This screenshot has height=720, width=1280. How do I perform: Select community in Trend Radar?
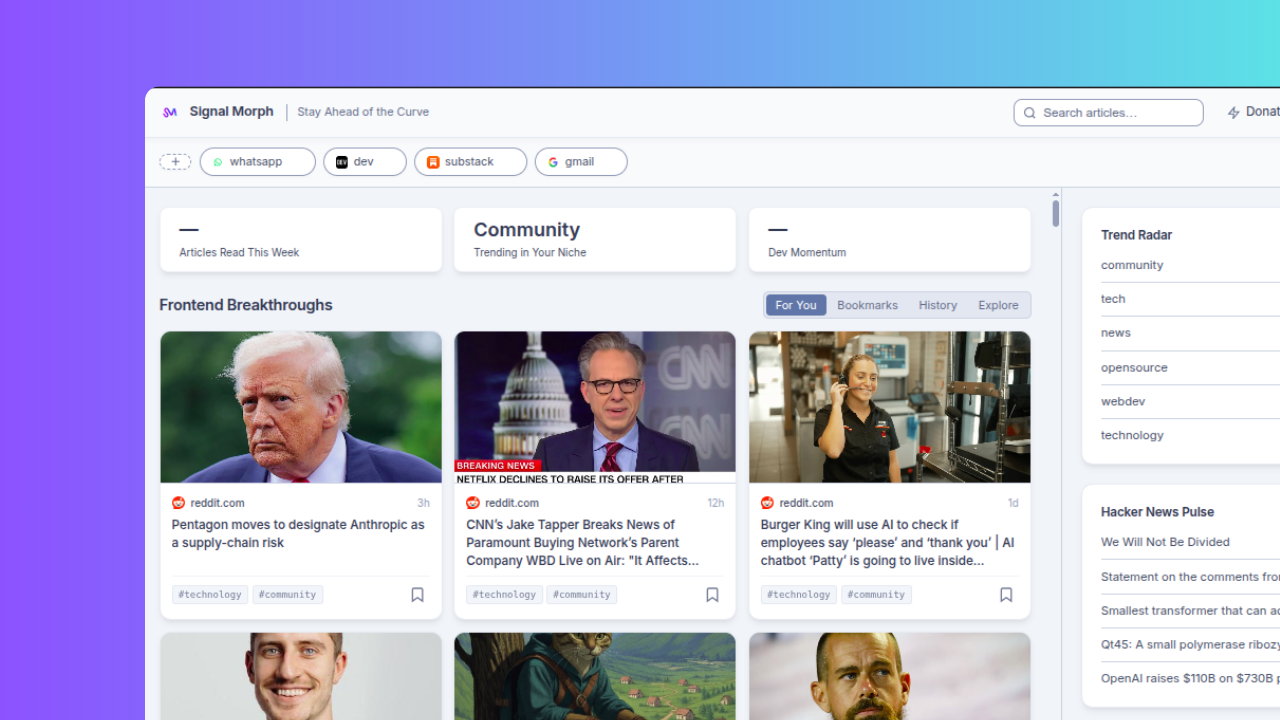coord(1132,265)
